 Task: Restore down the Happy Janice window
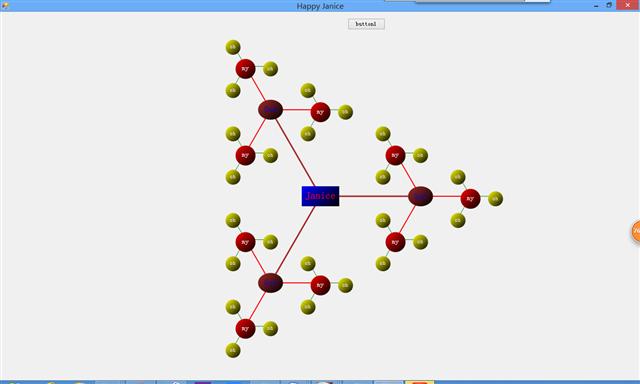tap(609, 5)
